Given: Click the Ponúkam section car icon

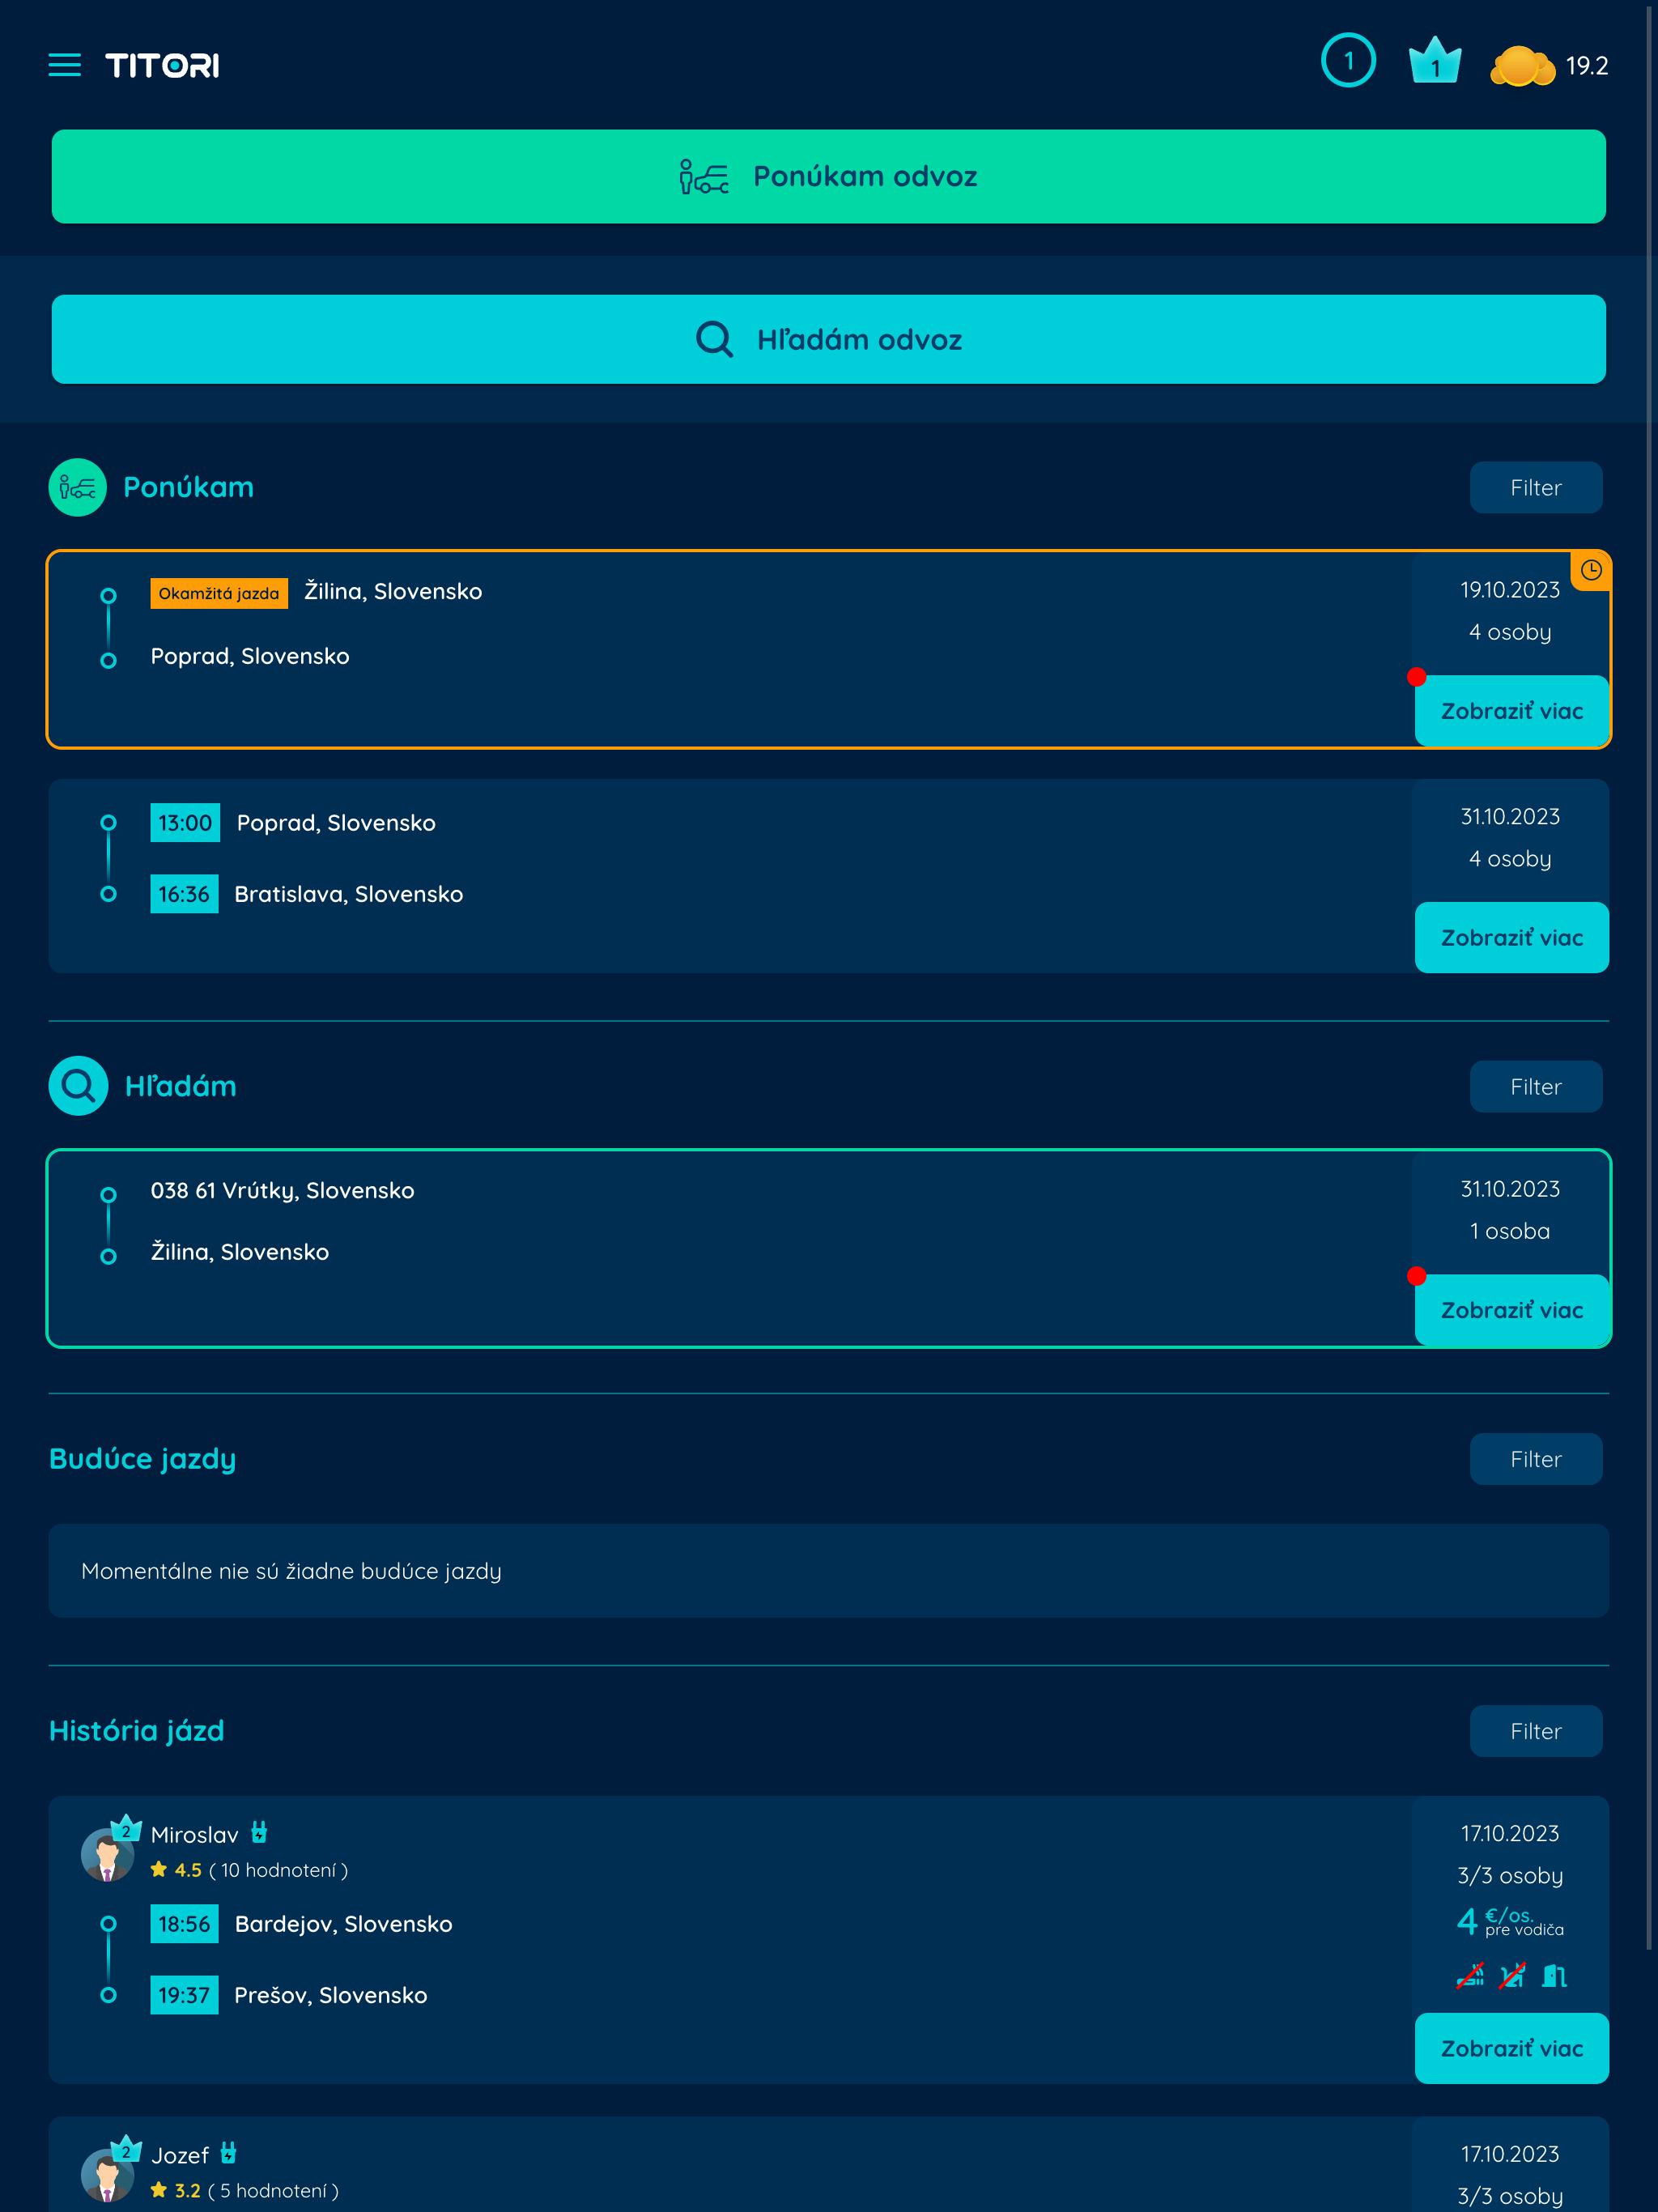Looking at the screenshot, I should [78, 487].
